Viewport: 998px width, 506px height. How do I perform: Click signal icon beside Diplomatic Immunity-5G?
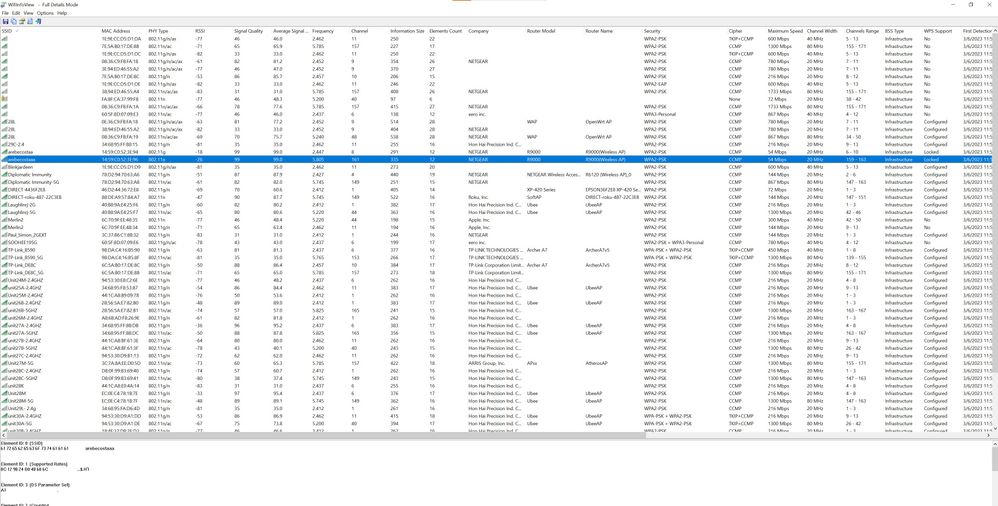[4, 182]
